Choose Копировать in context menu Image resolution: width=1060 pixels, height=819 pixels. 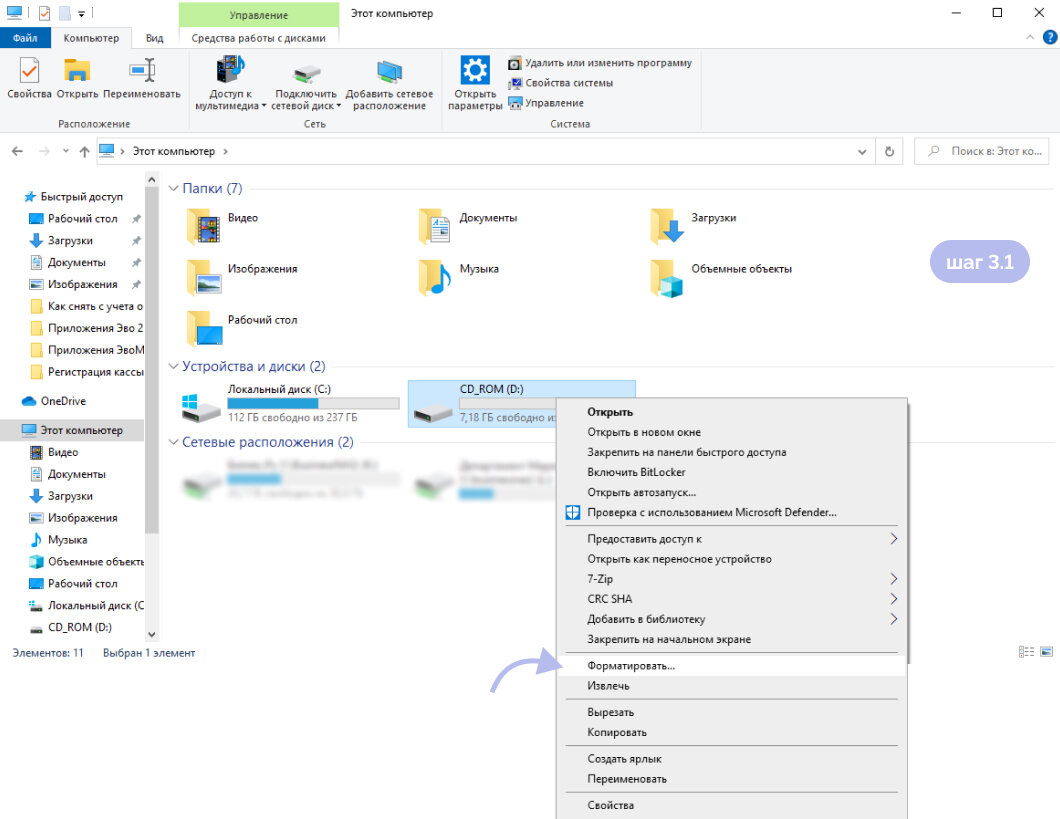(x=730, y=733)
